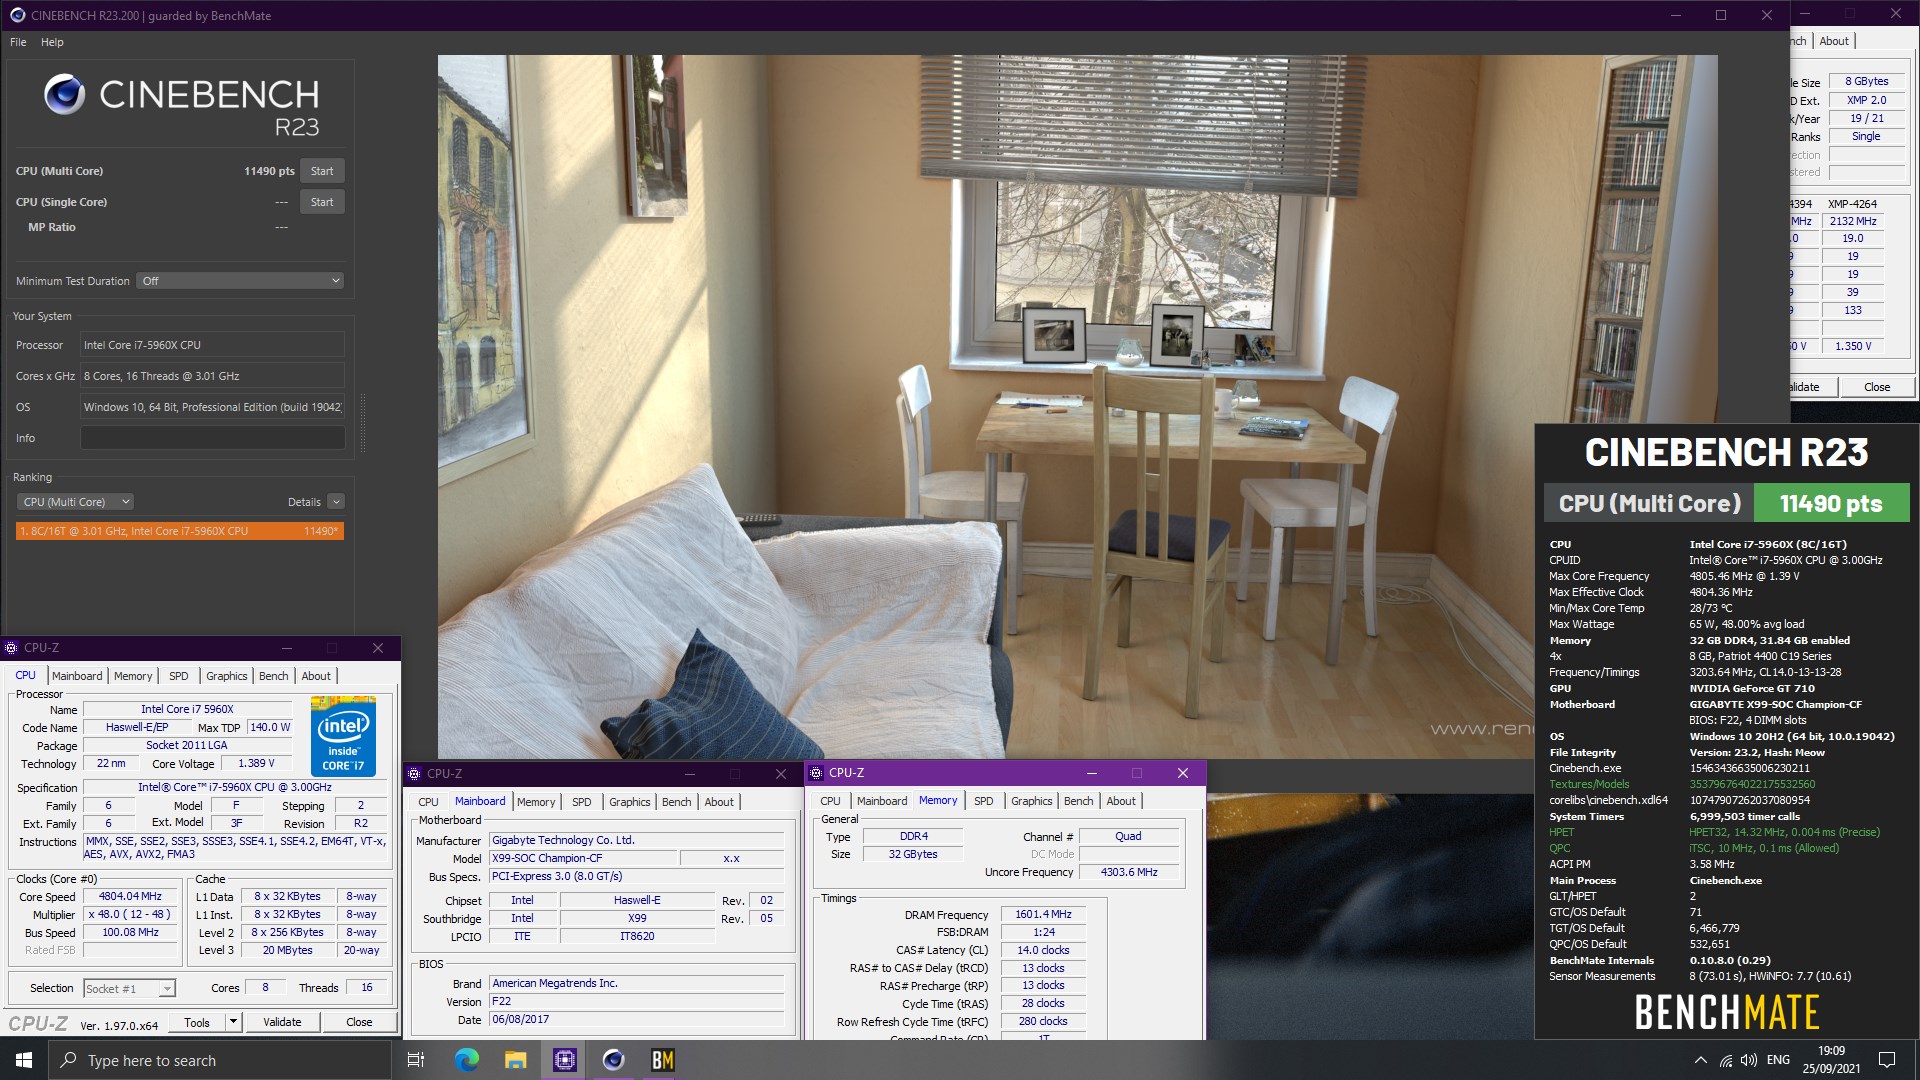The width and height of the screenshot is (1920, 1080).
Task: Start the CPU (Single Core) test
Action: tap(322, 202)
